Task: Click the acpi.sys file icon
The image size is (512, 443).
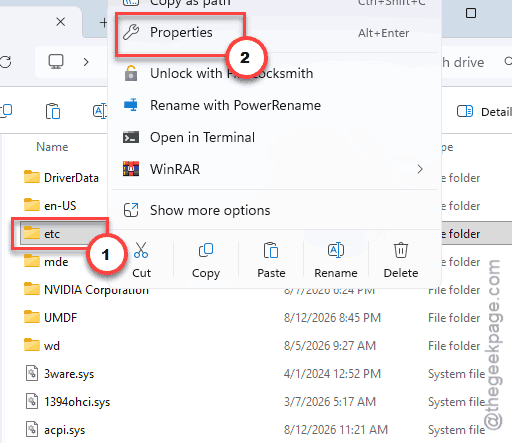Action: click(32, 429)
